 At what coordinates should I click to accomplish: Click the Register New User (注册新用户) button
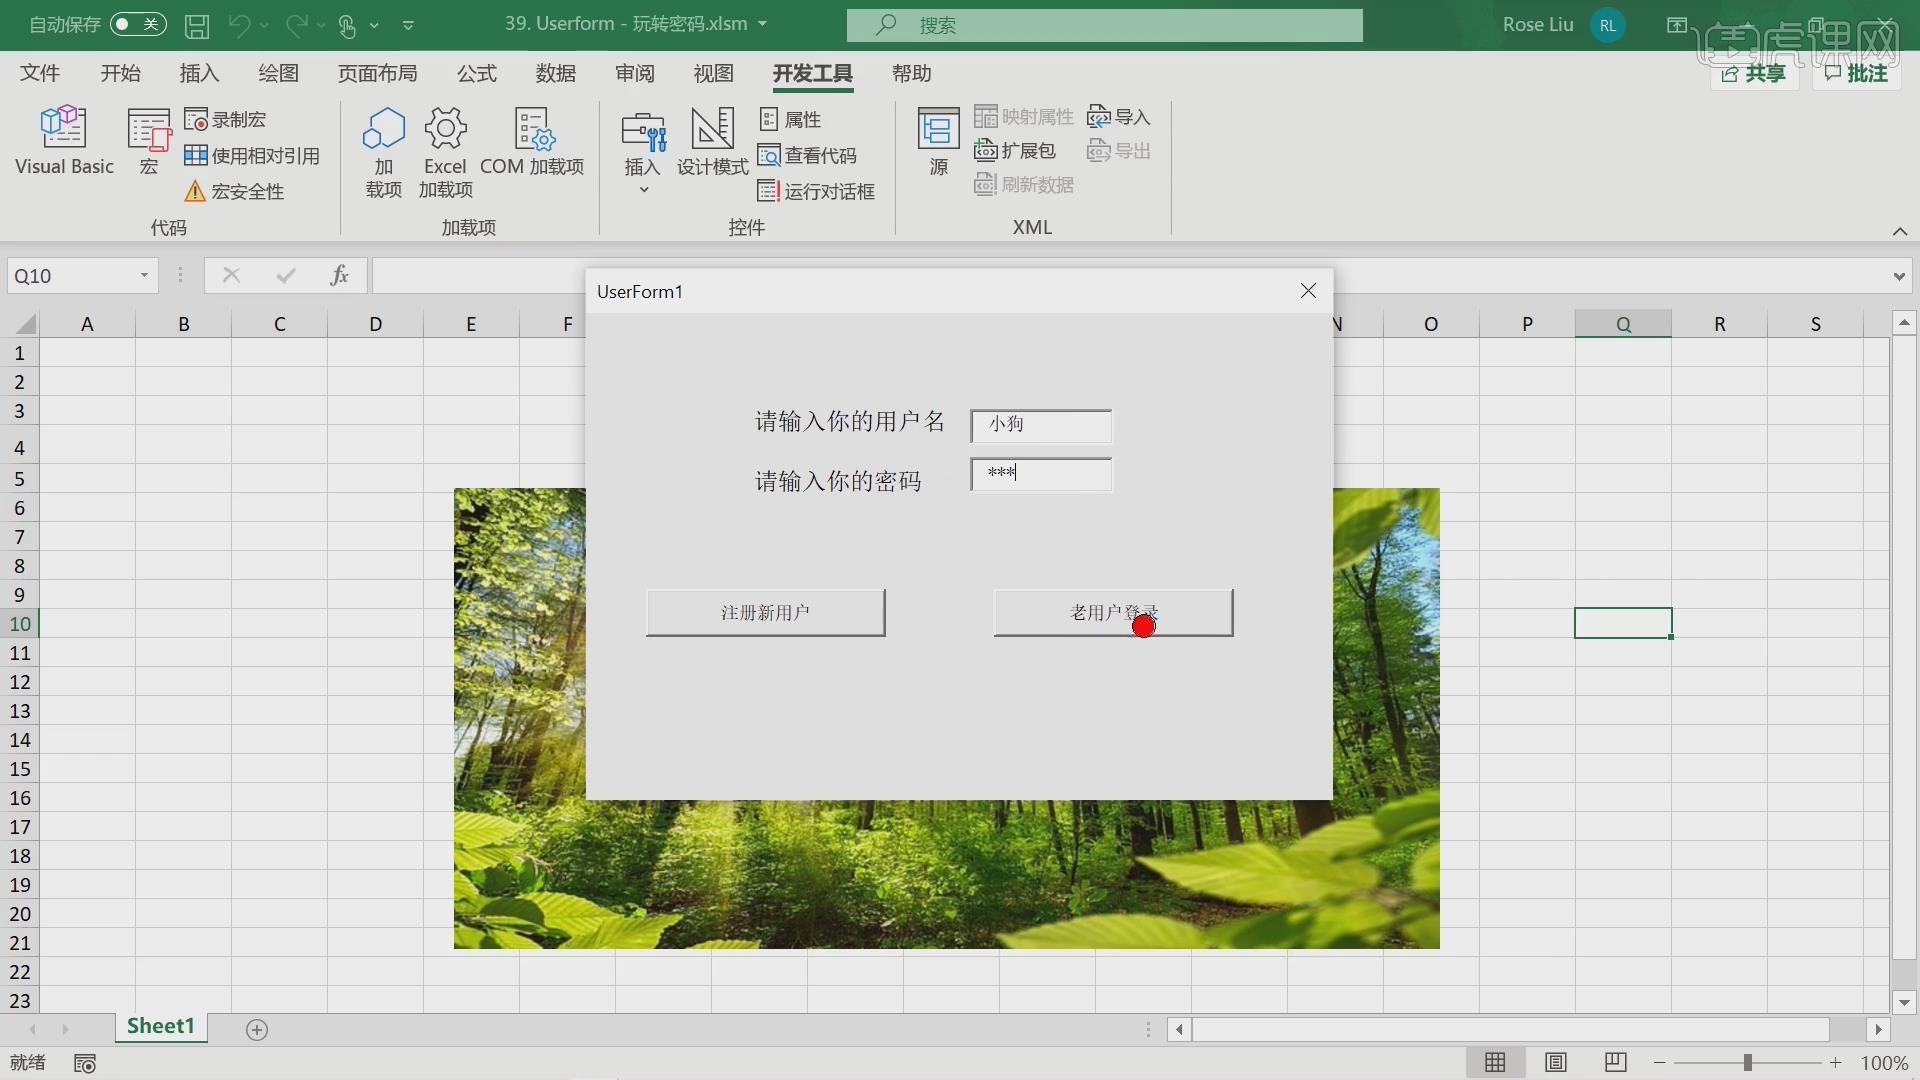click(765, 612)
